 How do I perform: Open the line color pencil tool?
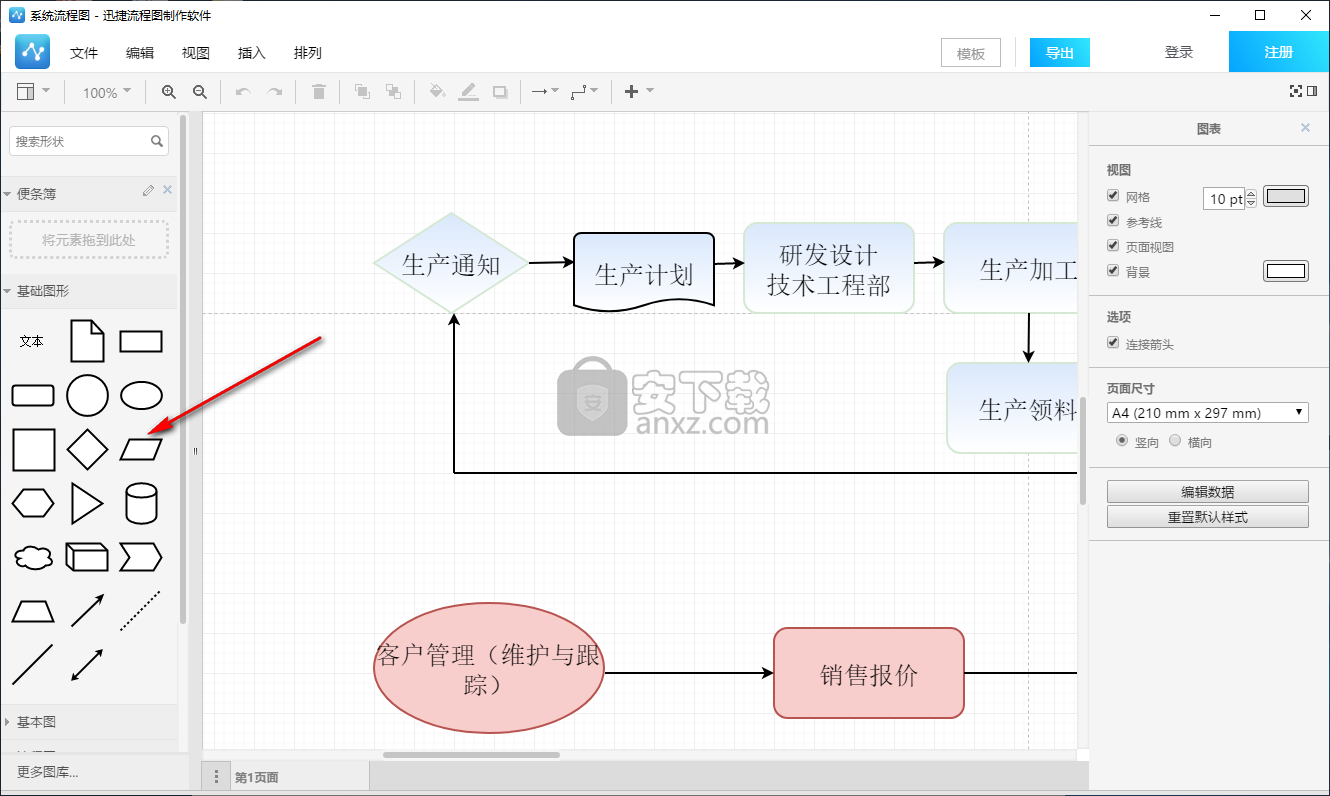[x=468, y=92]
